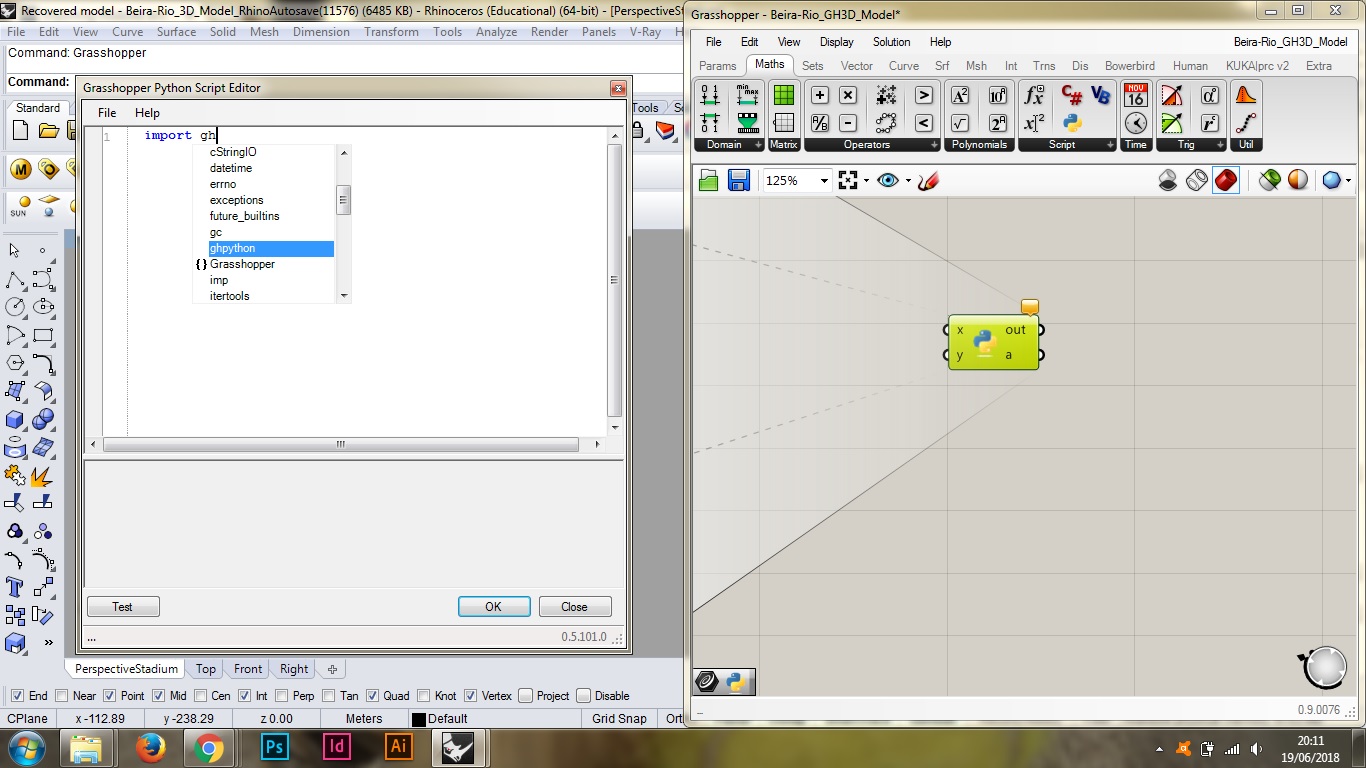This screenshot has height=768, width=1366.
Task: Select the Text object tool in Rhino
Action: [15, 587]
